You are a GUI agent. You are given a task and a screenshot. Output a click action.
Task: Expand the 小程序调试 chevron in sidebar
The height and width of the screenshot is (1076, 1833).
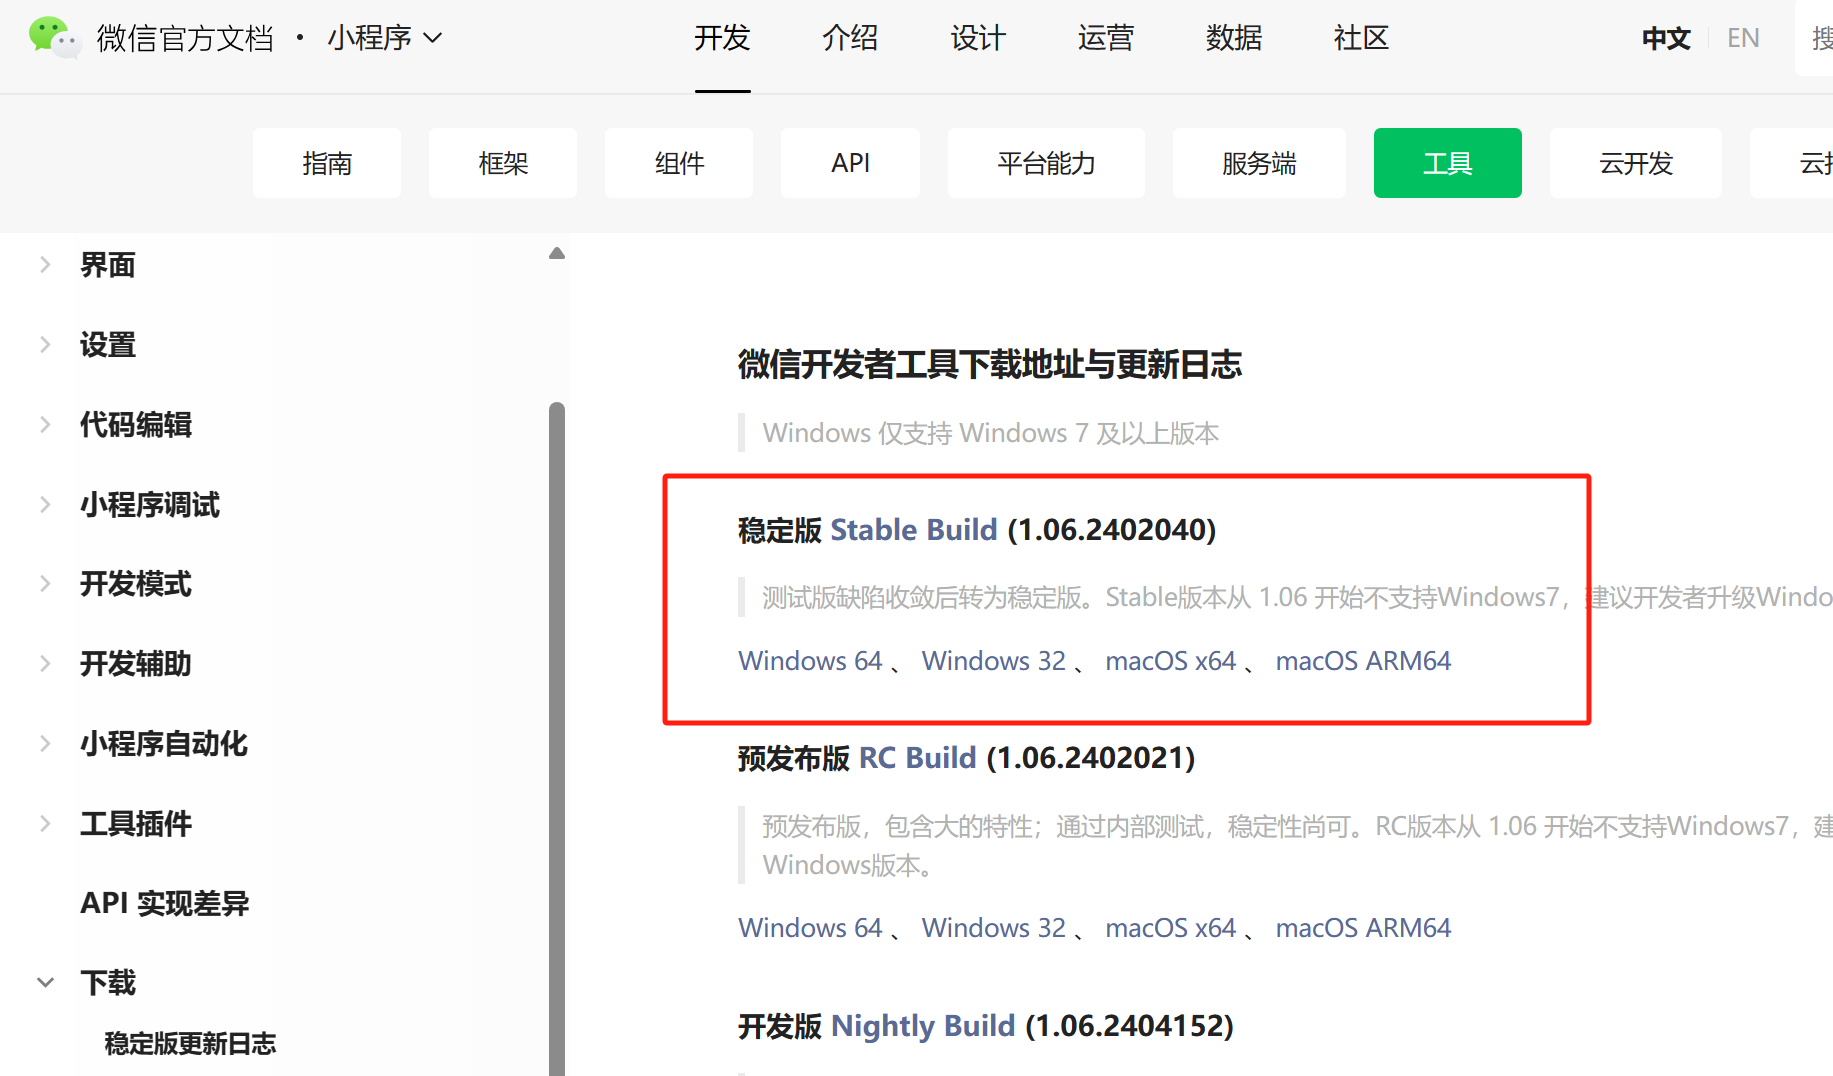(x=45, y=504)
